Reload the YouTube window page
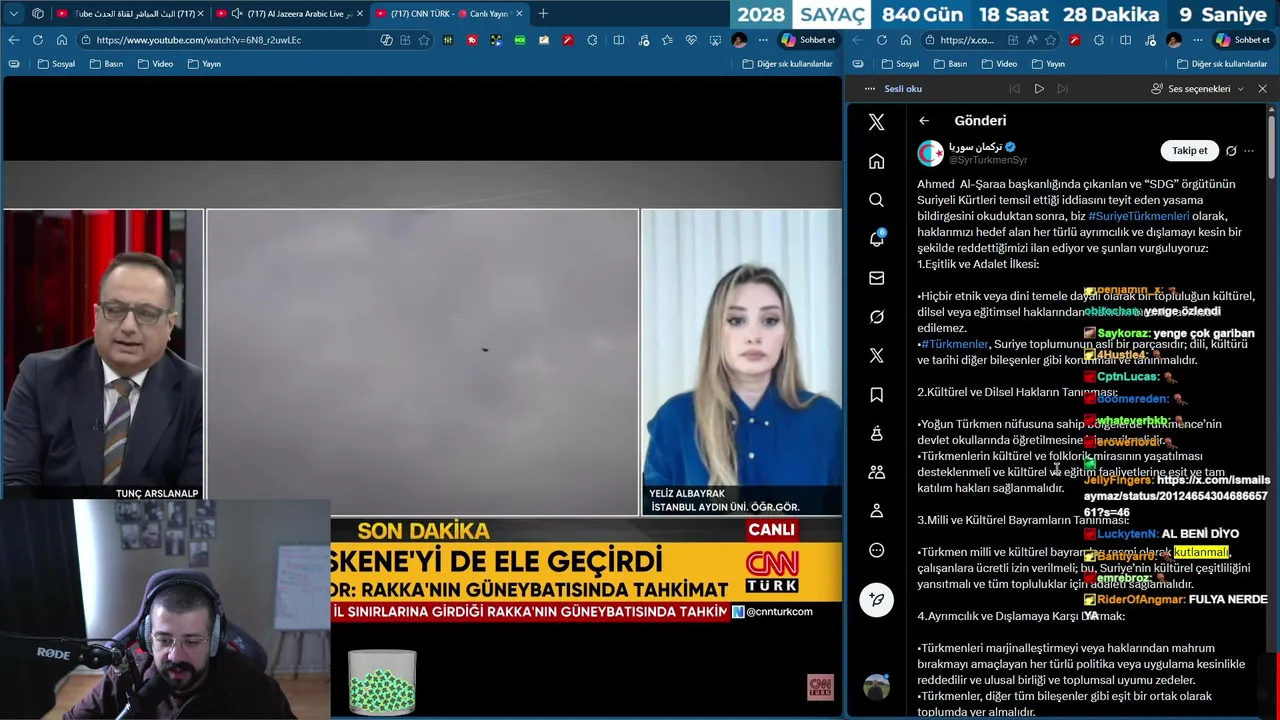The width and height of the screenshot is (1280, 720). click(x=38, y=40)
